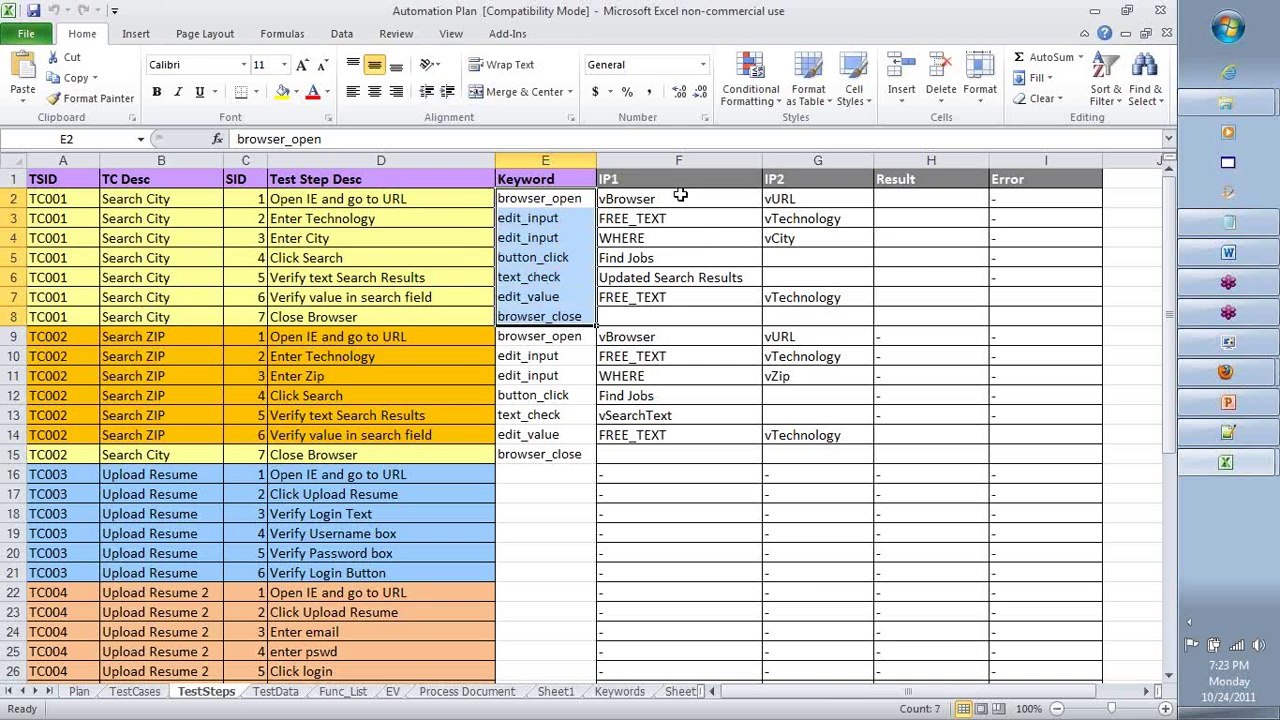Switch to the Data ribbon tab

(342, 34)
